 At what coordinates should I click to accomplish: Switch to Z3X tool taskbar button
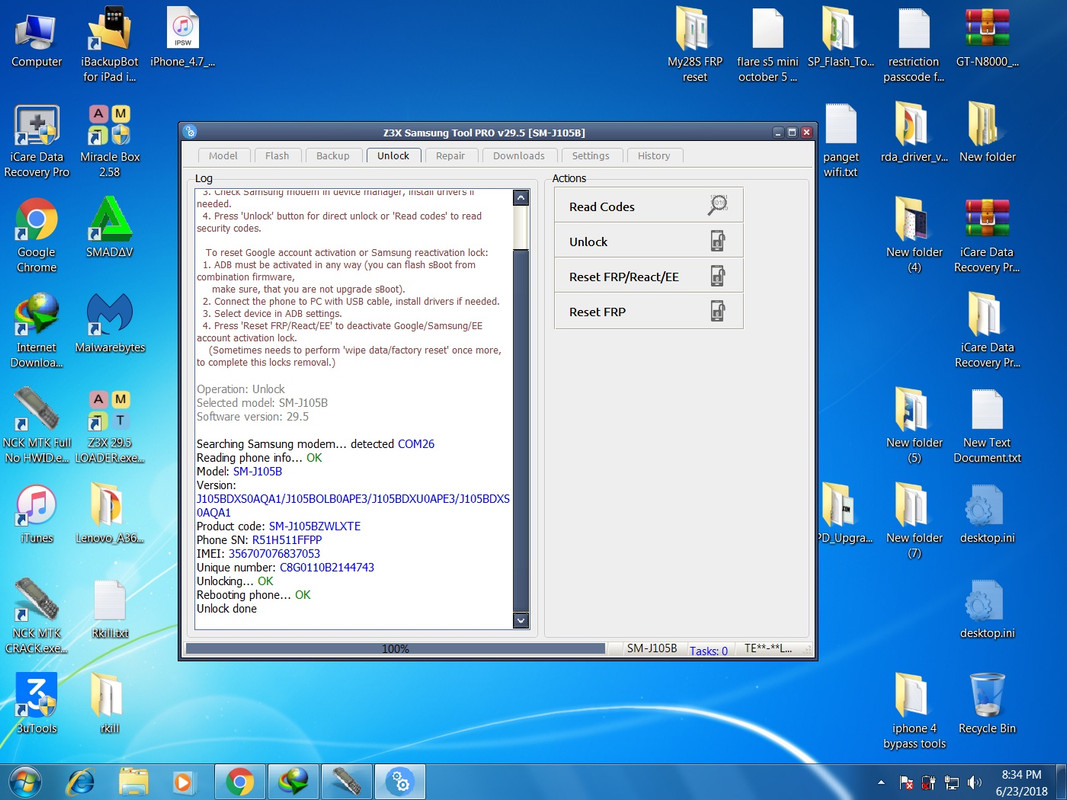click(399, 782)
